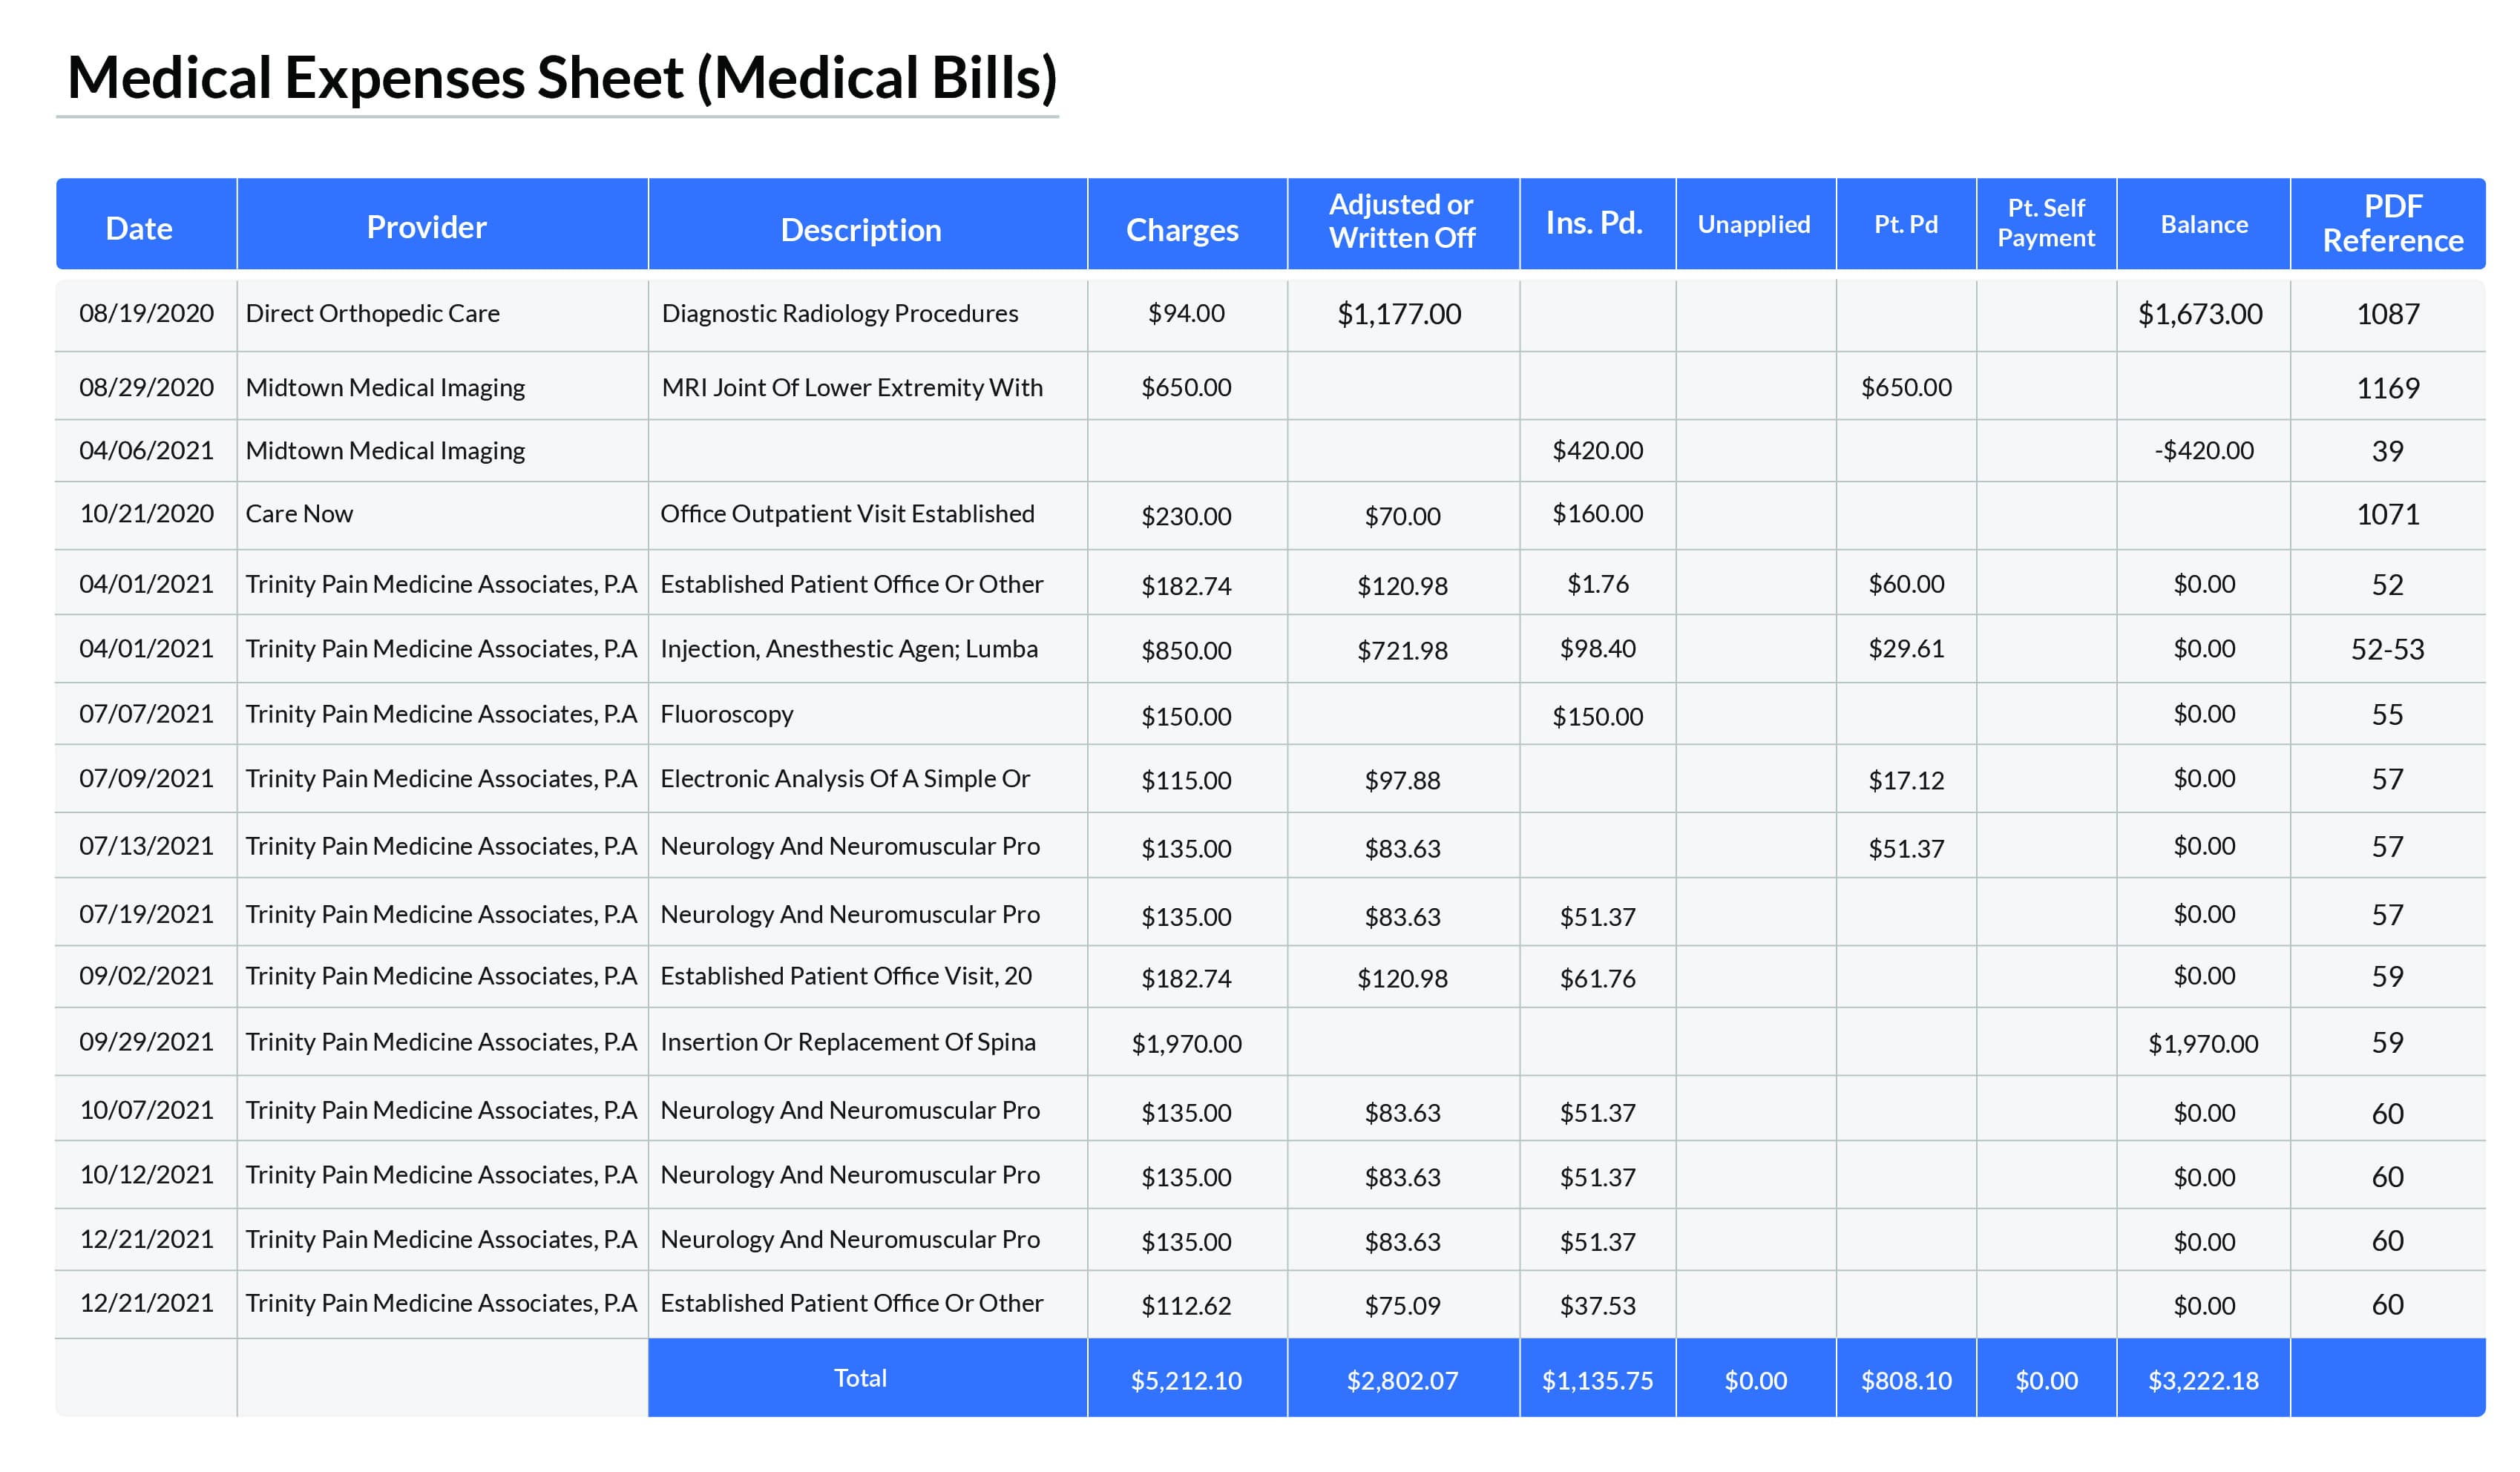Select the Insertion Or Replacement Of Spina cell
This screenshot has height=1472, width=2520.
tap(847, 1041)
